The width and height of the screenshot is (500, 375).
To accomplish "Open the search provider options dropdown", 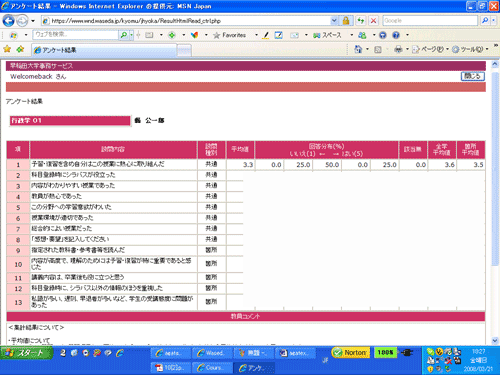I will (x=493, y=21).
